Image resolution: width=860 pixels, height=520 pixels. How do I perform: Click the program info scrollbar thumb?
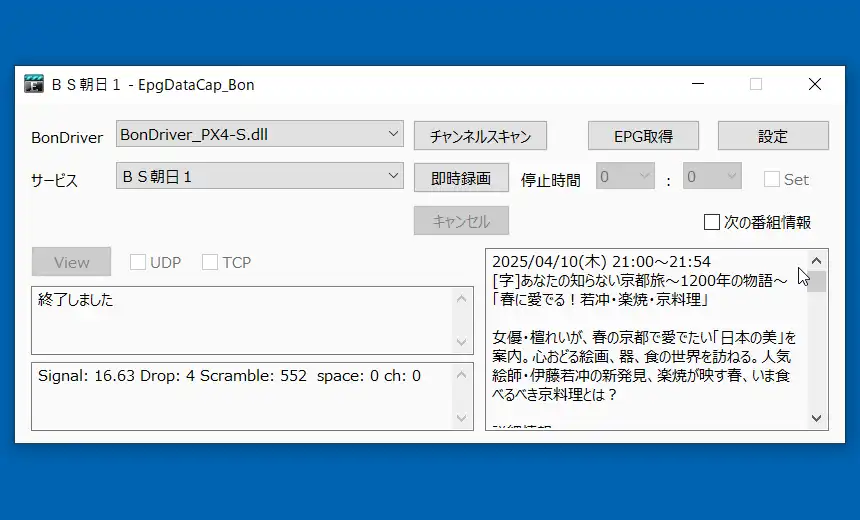817,281
